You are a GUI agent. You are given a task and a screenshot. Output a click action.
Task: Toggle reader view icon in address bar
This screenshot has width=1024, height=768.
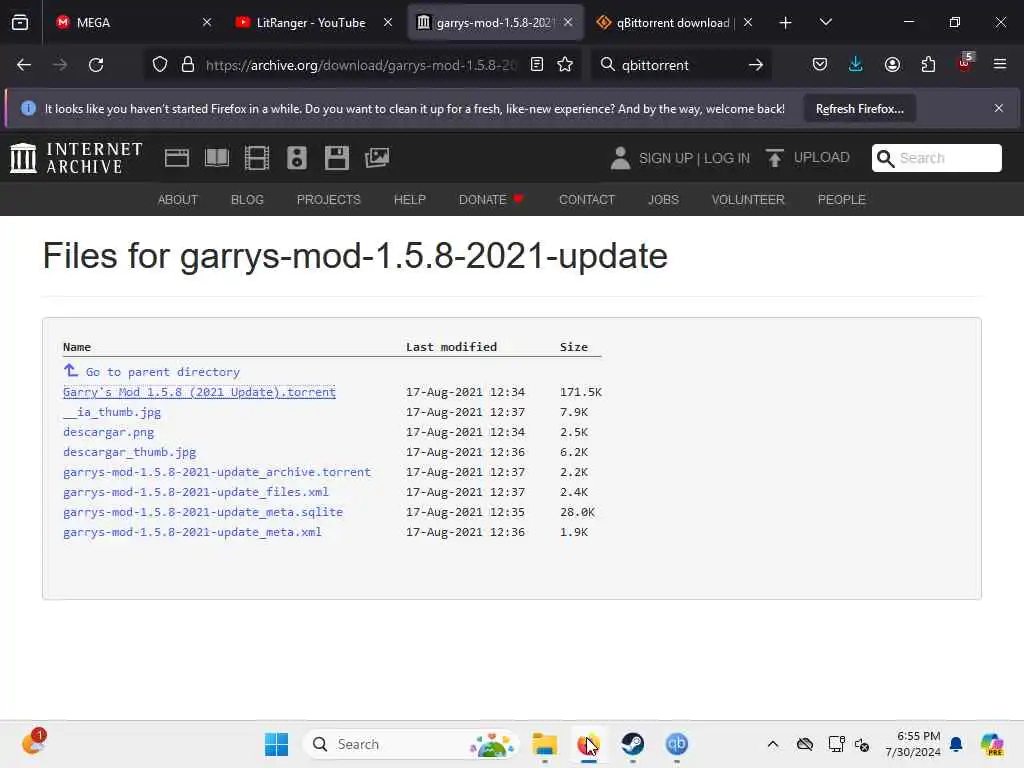pyautogui.click(x=537, y=65)
